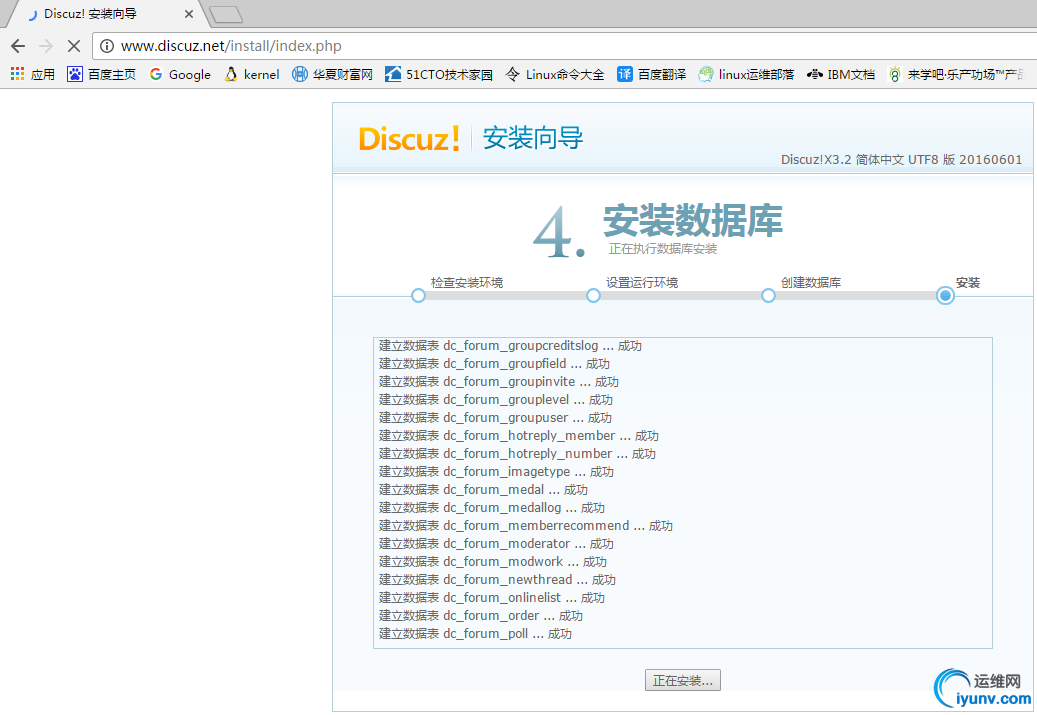Click the dc_forum_grouplevel log line
This screenshot has height=715, width=1037.
tap(495, 400)
